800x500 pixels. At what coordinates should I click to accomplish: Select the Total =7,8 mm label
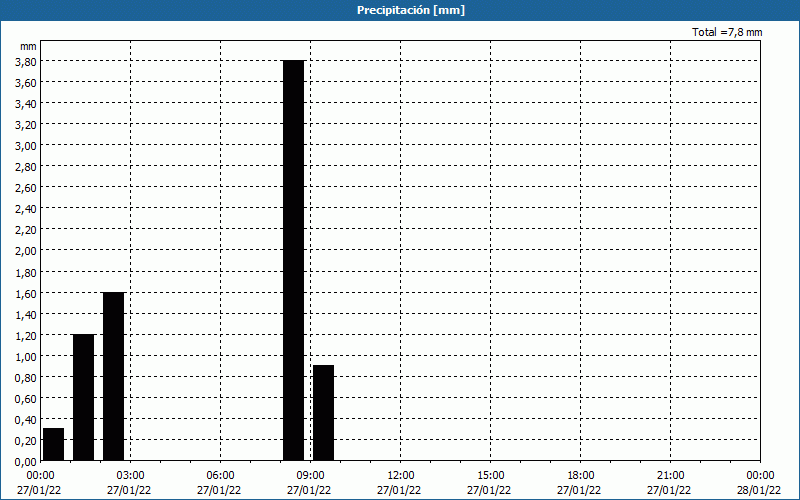coord(727,32)
